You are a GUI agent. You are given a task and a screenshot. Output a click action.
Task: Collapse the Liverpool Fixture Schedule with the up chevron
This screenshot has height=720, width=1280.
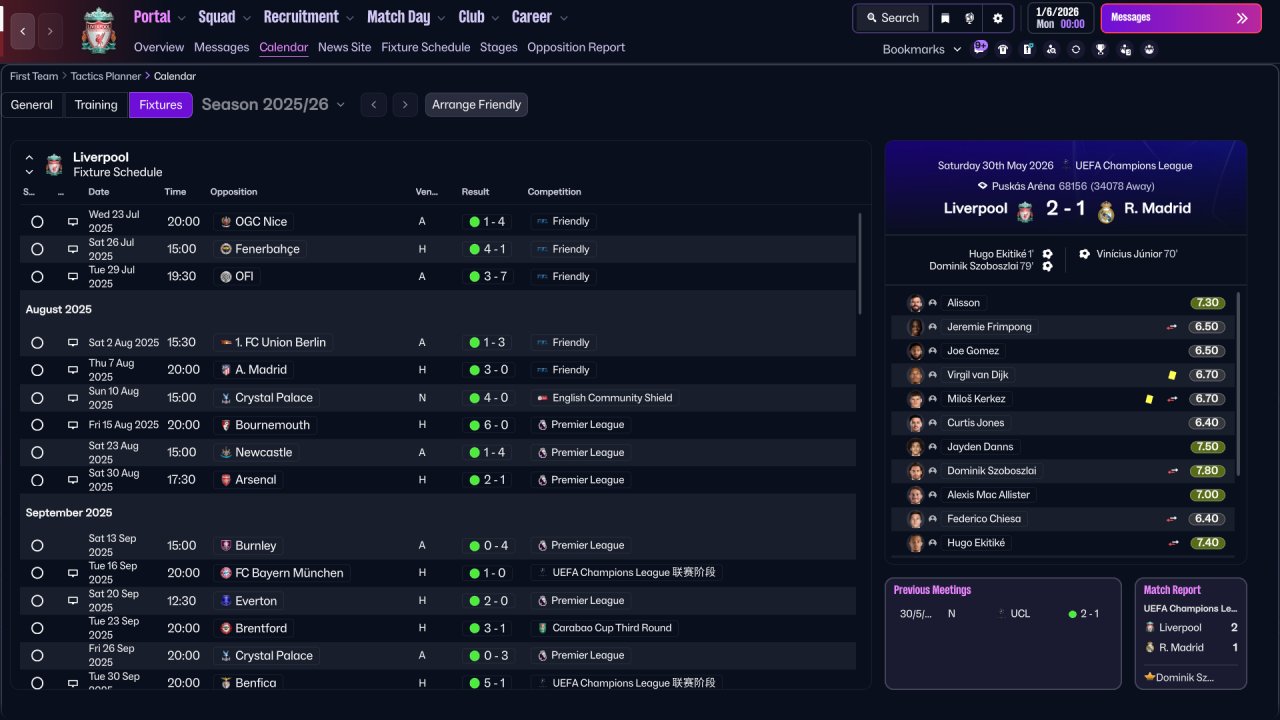pos(29,157)
